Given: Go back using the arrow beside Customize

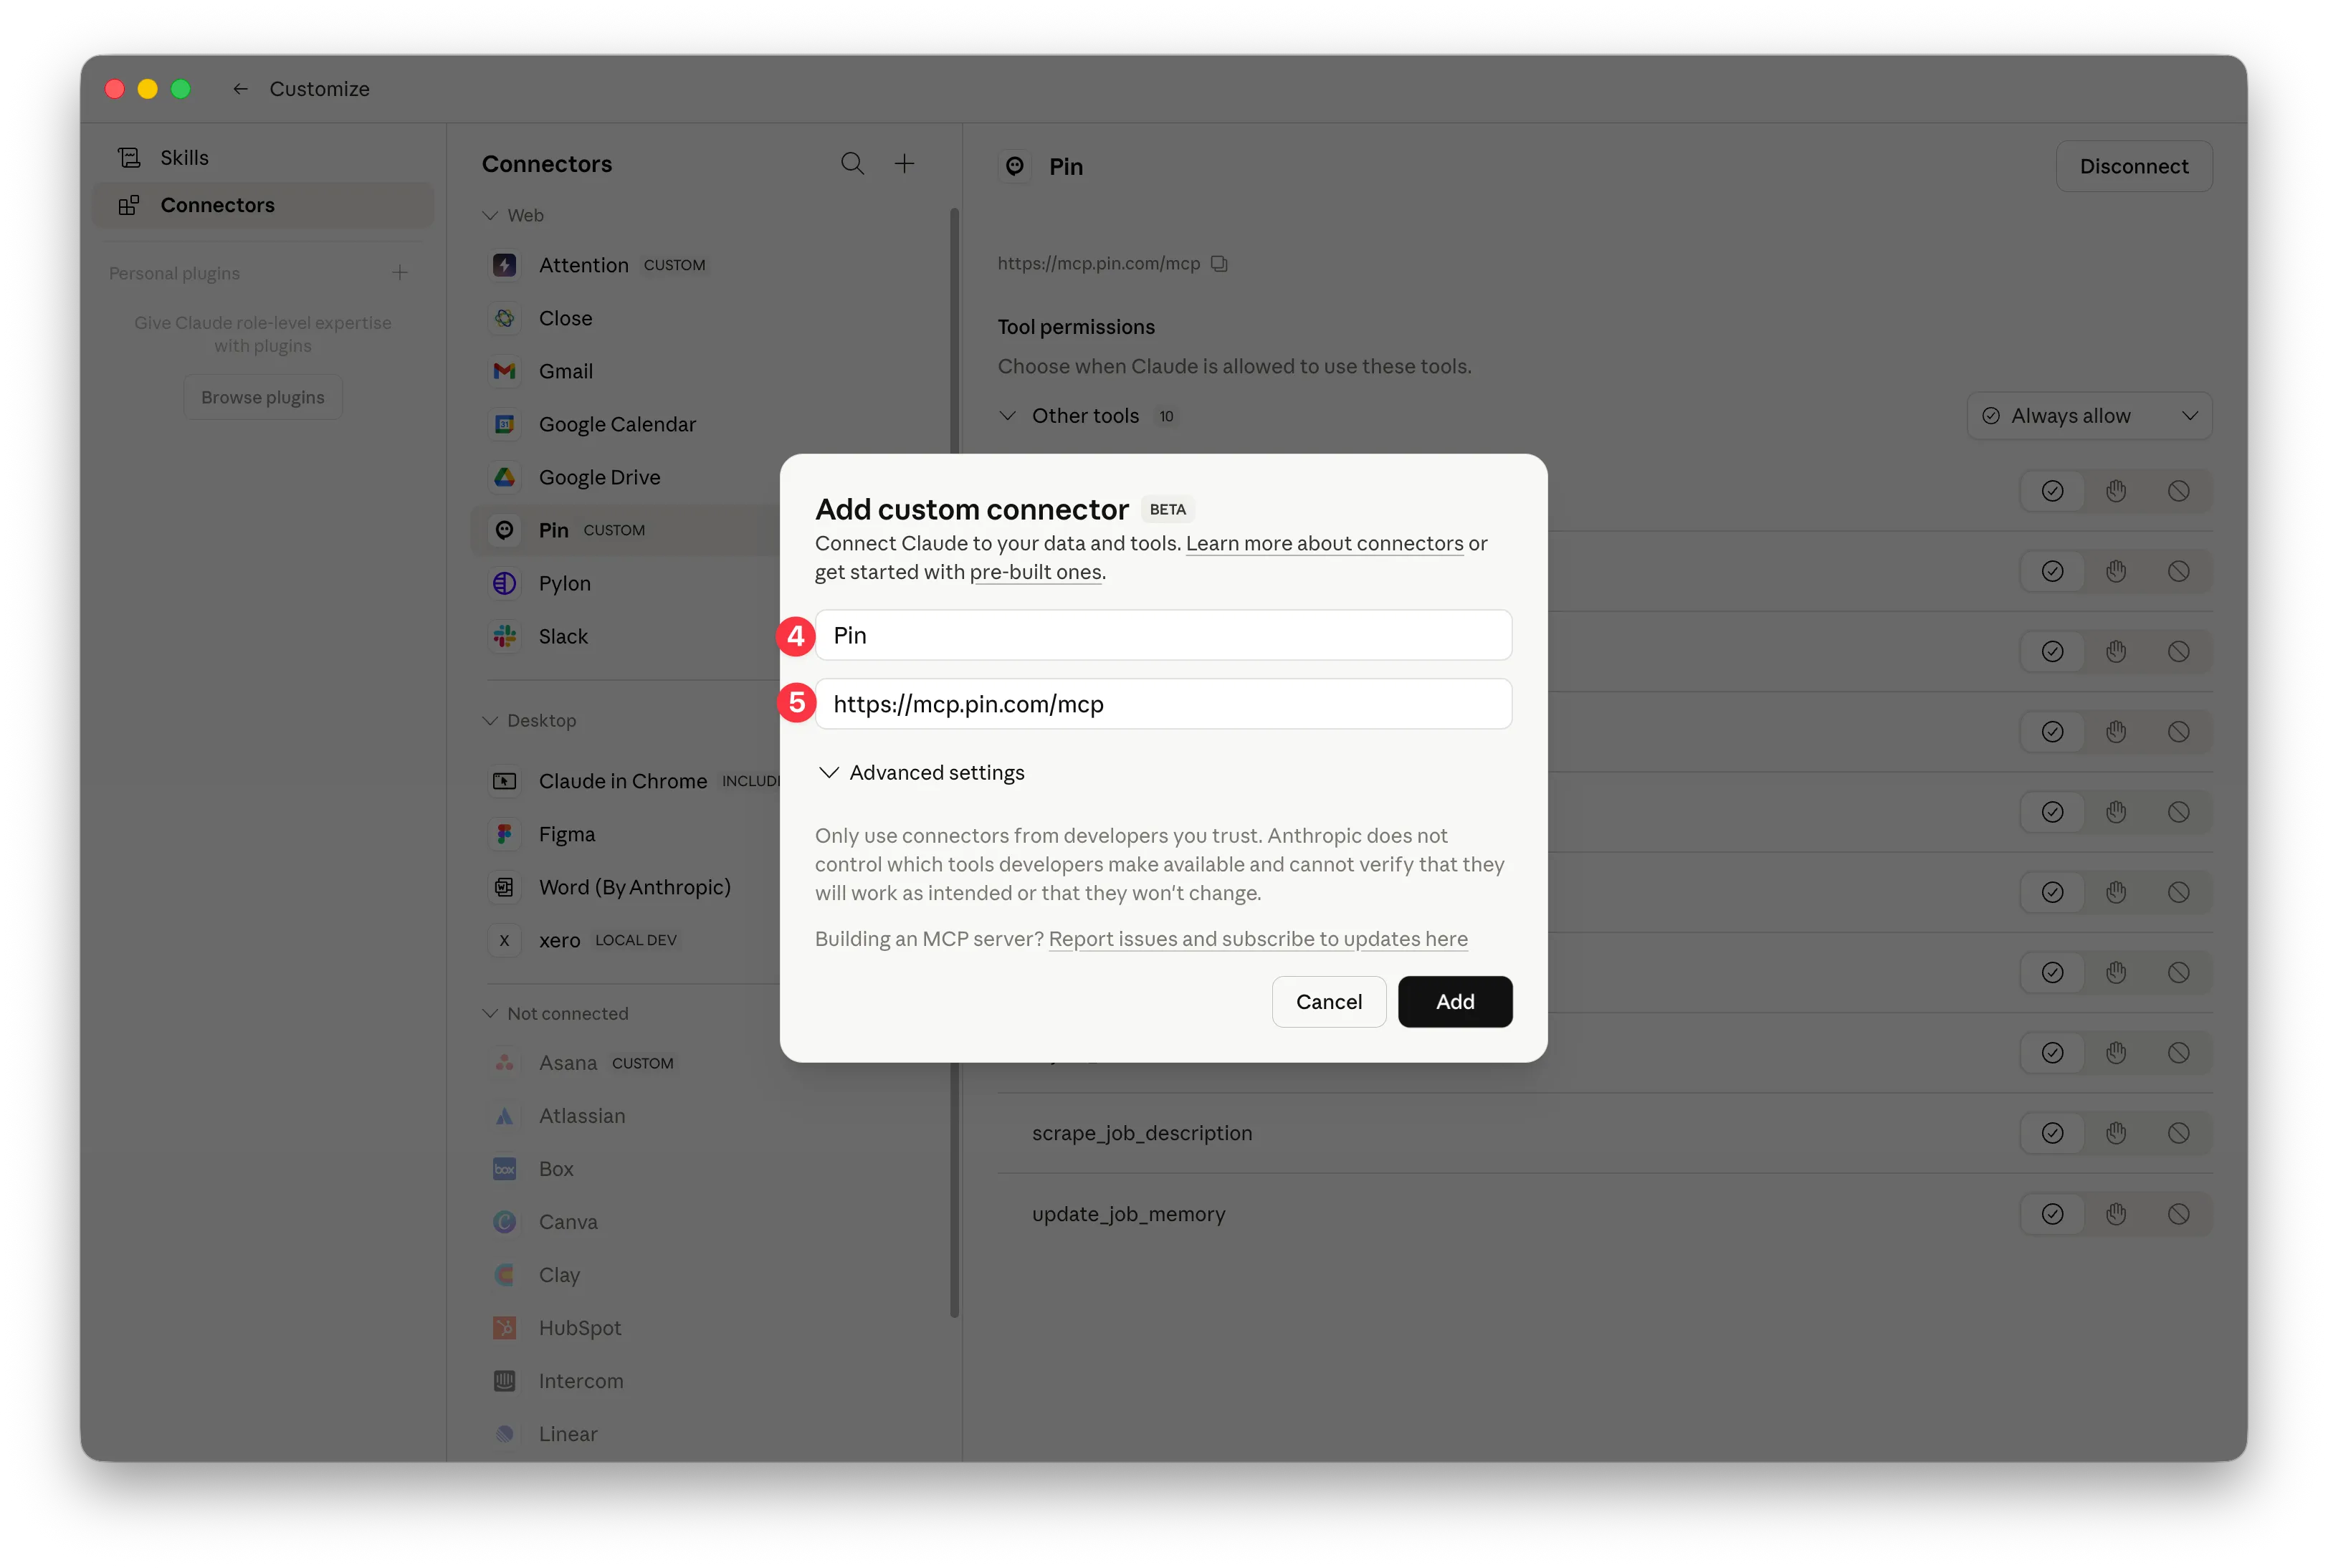Looking at the screenshot, I should click(240, 89).
